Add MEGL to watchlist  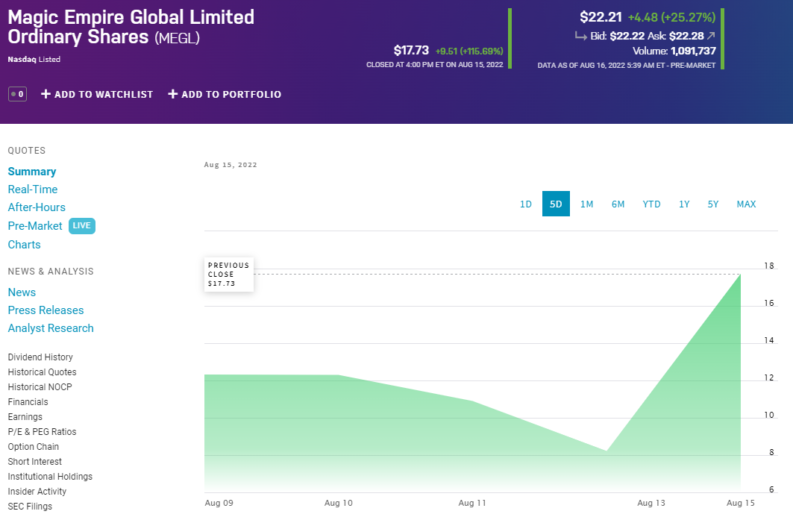tap(97, 94)
